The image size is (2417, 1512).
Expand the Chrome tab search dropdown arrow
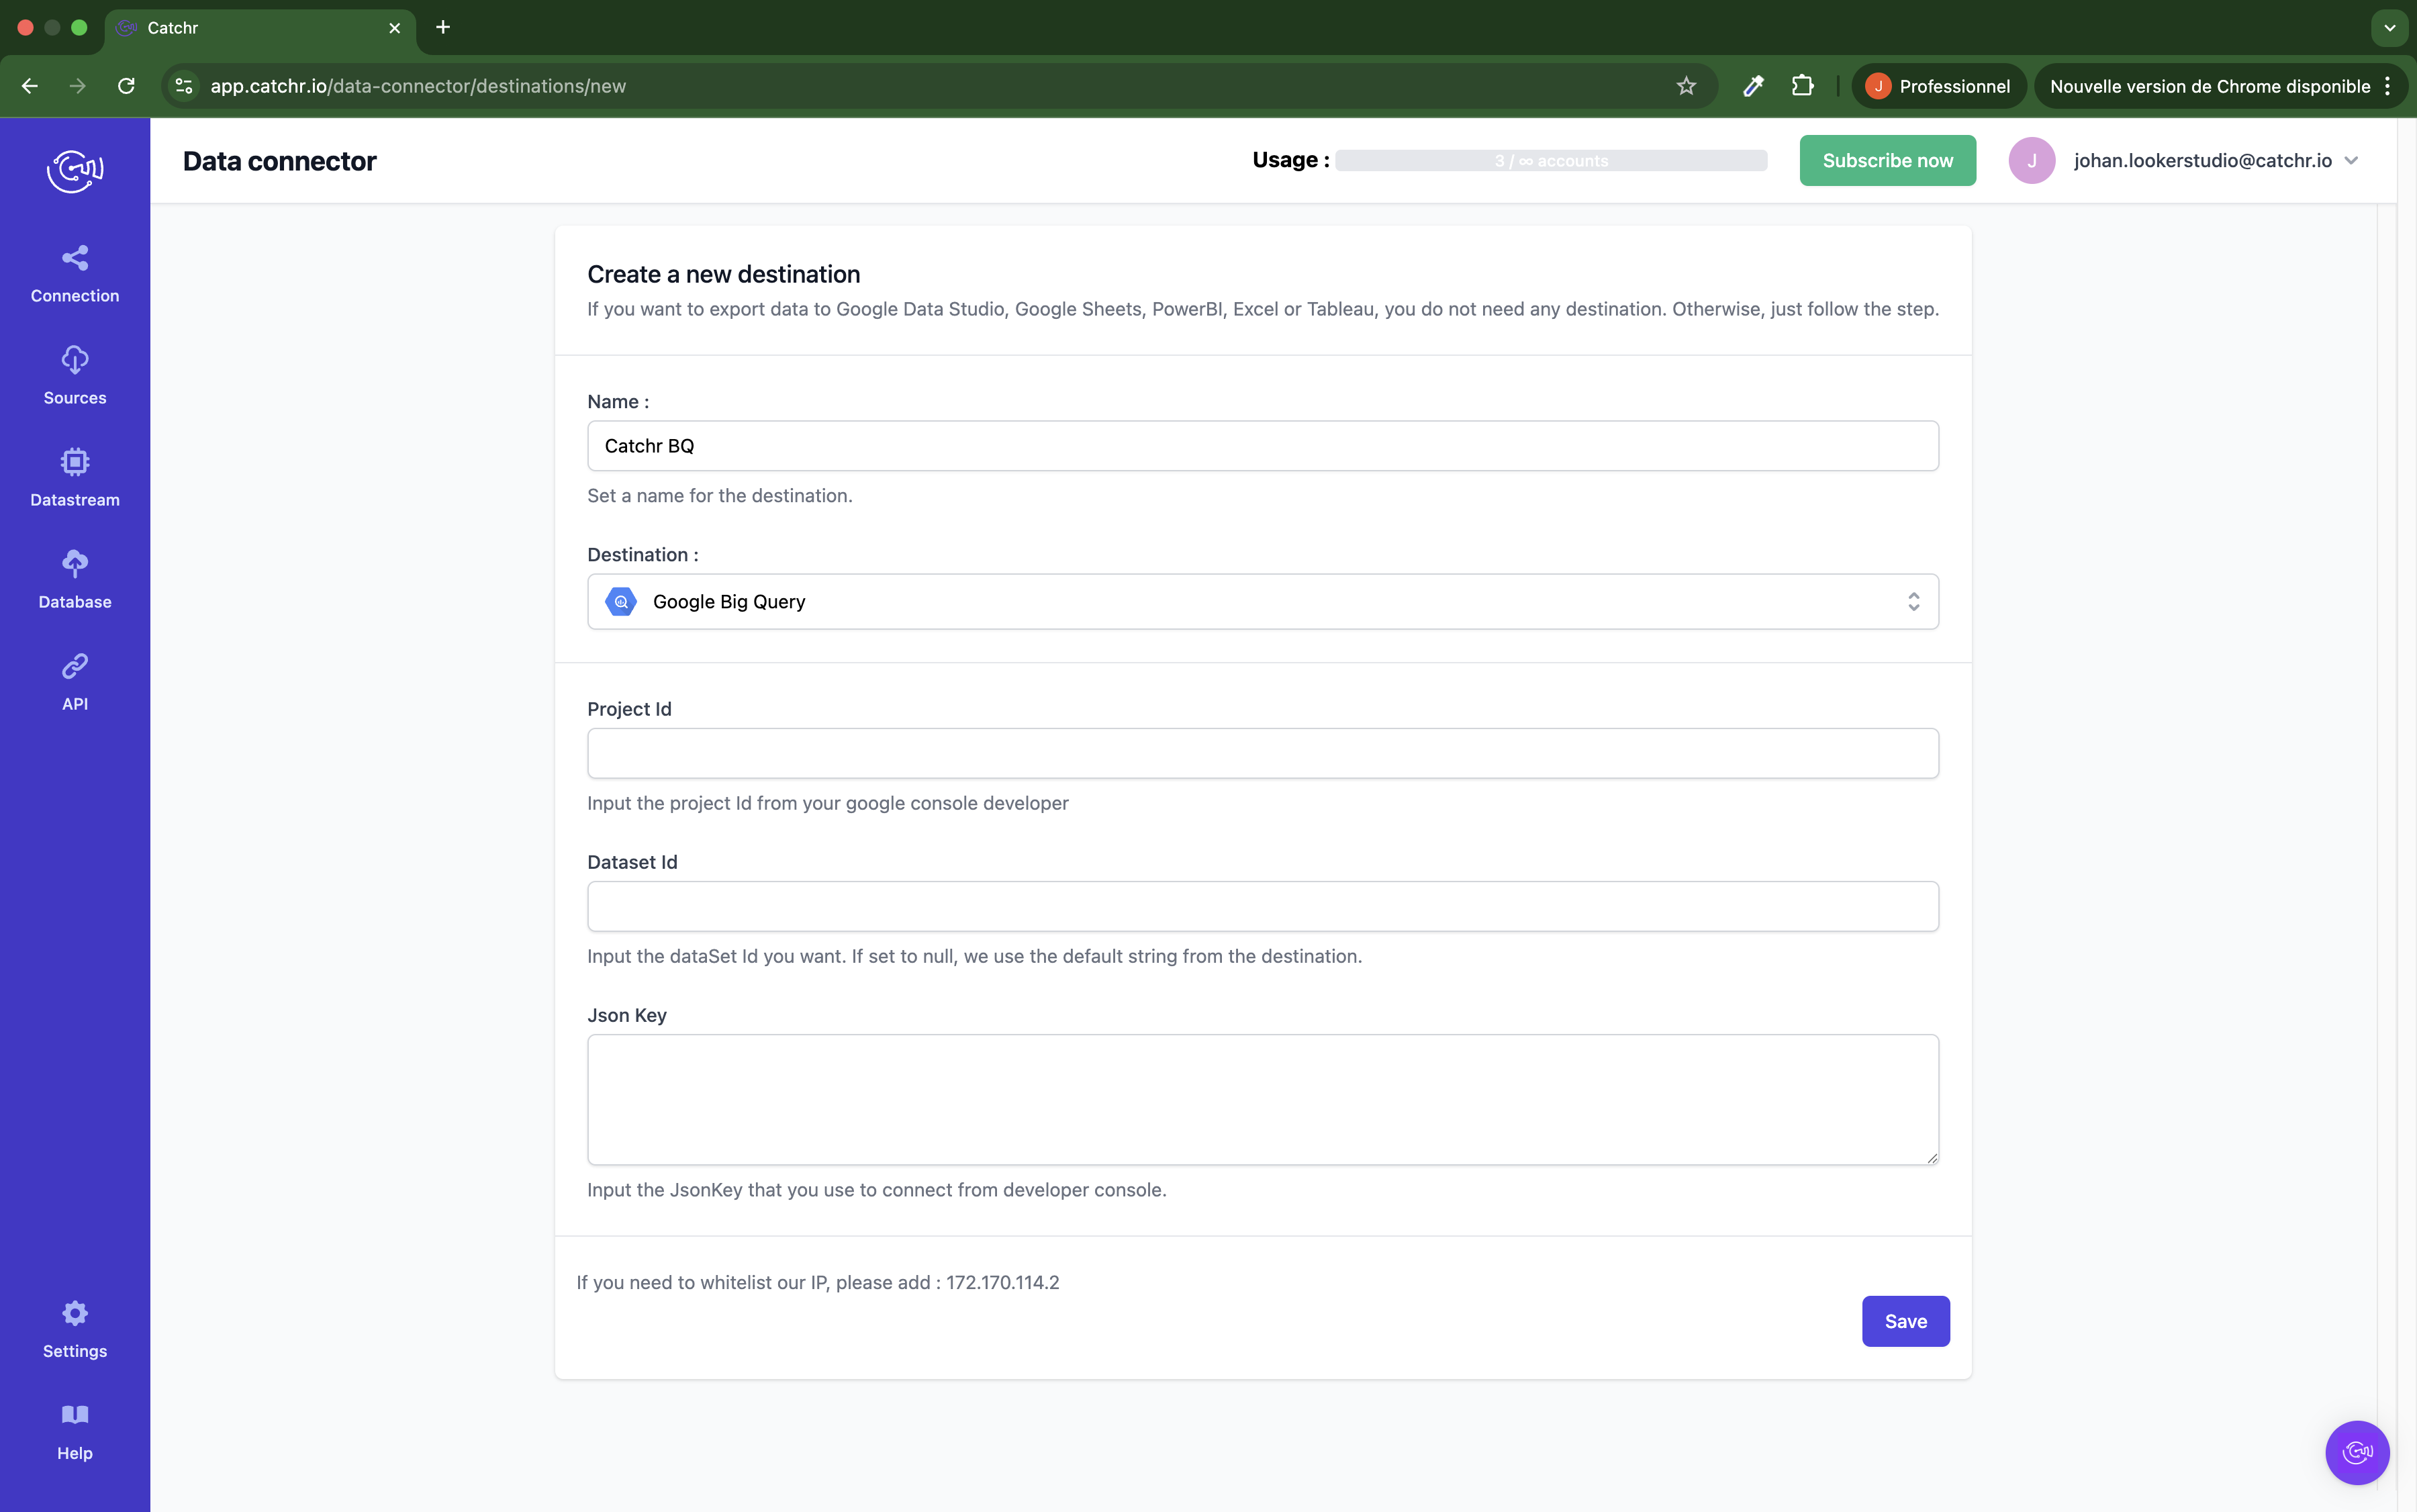2389,28
